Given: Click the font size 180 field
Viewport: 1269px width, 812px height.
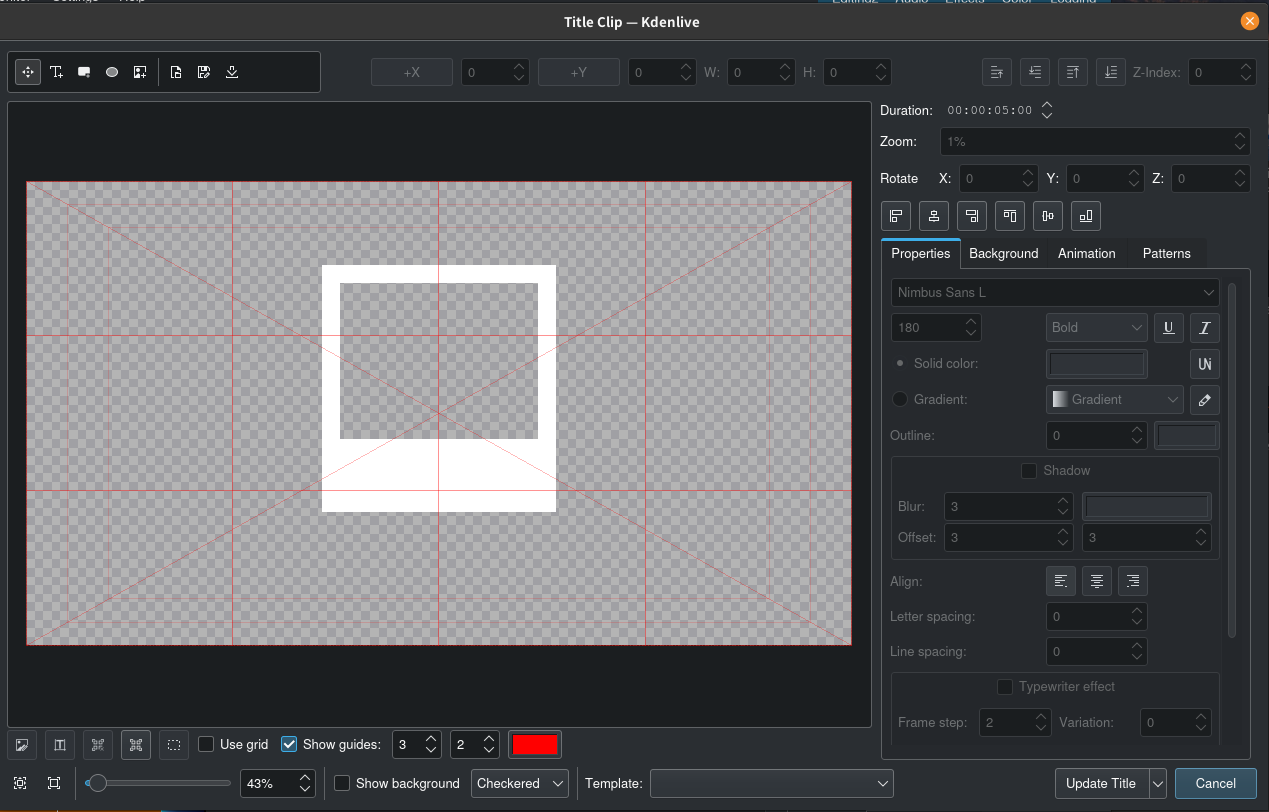Looking at the screenshot, I should click(x=936, y=327).
